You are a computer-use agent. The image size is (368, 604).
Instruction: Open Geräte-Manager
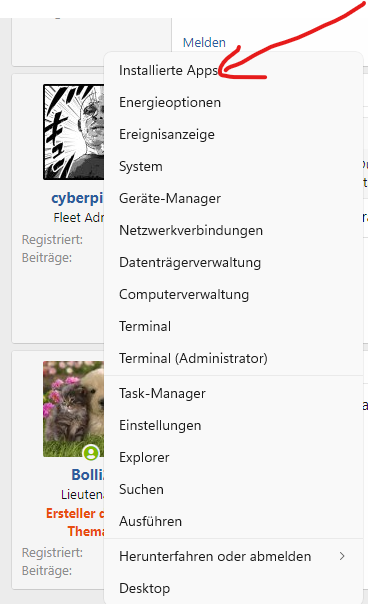(x=233, y=198)
